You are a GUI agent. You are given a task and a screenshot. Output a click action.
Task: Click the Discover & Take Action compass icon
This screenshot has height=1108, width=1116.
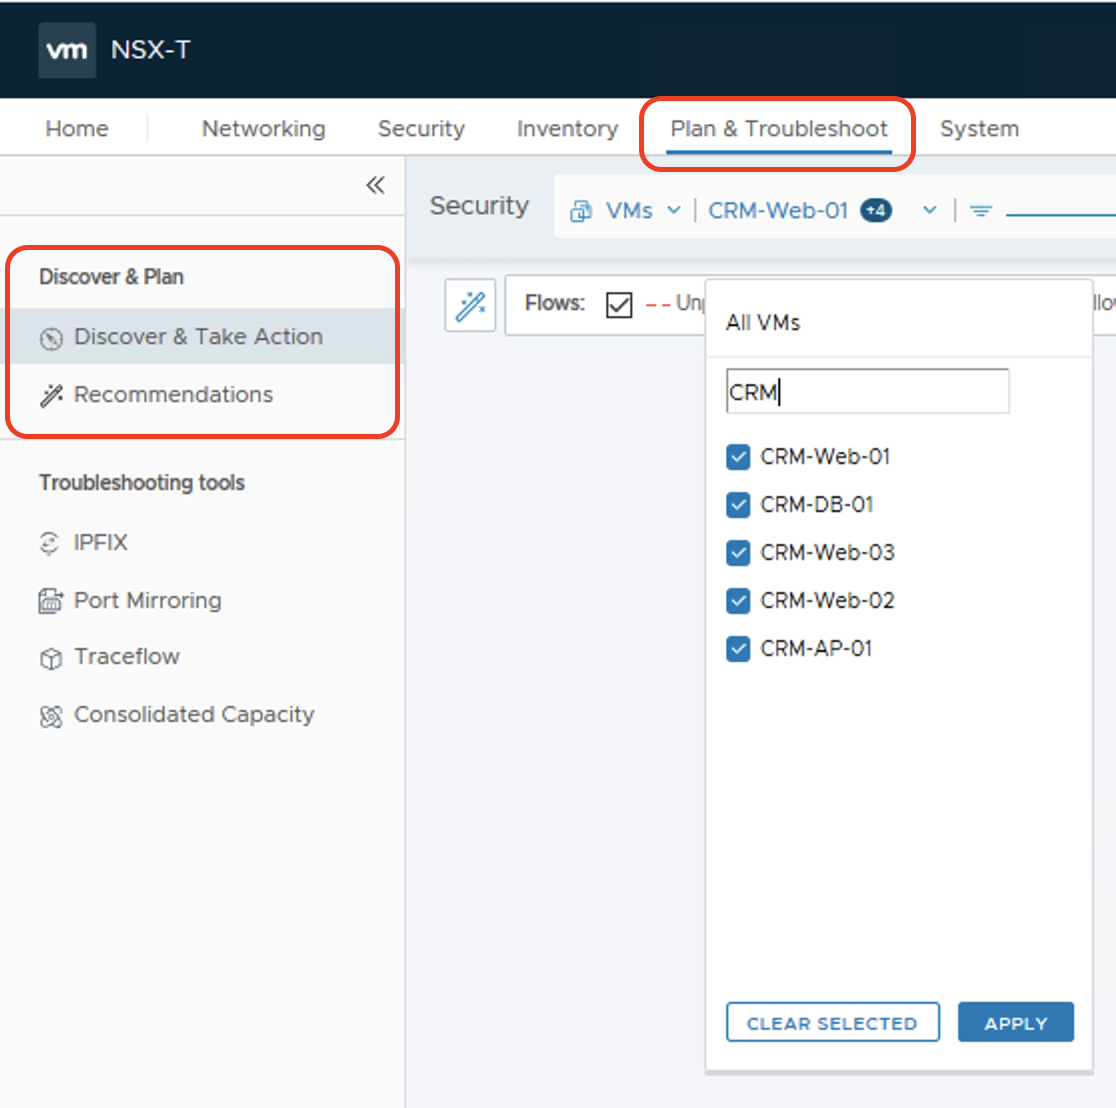coord(51,338)
